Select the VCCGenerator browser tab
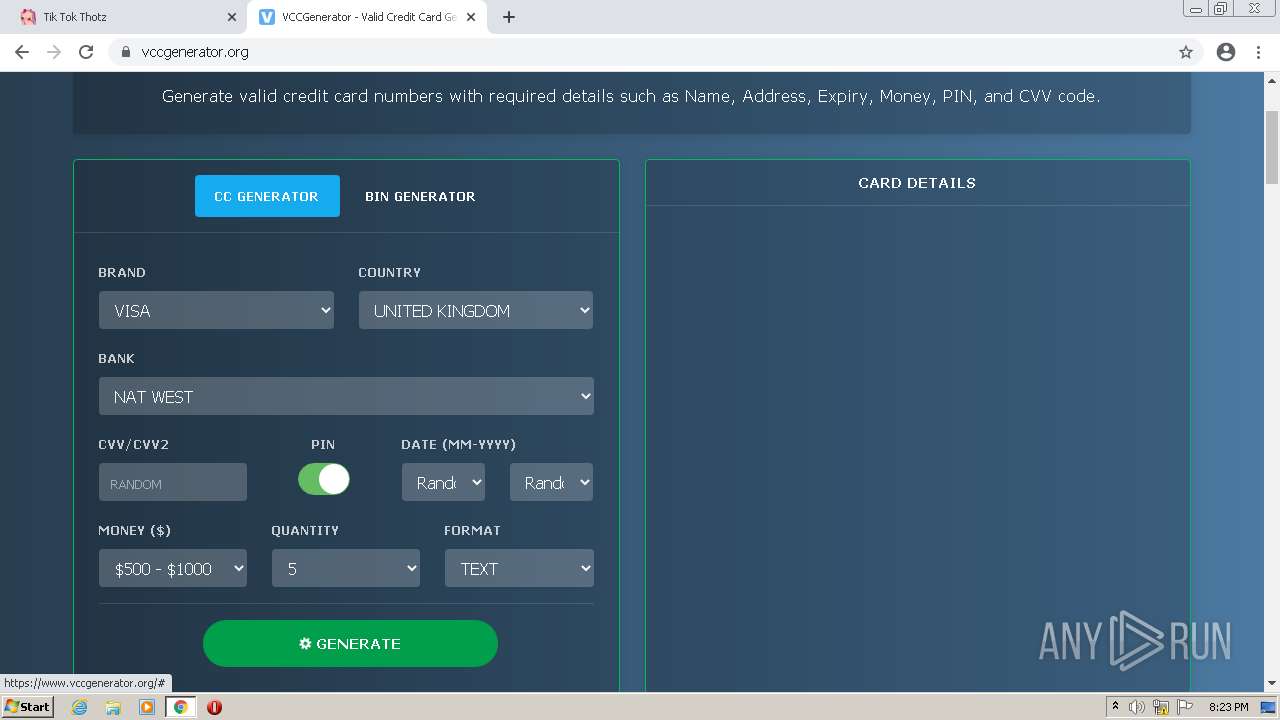Image resolution: width=1280 pixels, height=720 pixels. [367, 17]
